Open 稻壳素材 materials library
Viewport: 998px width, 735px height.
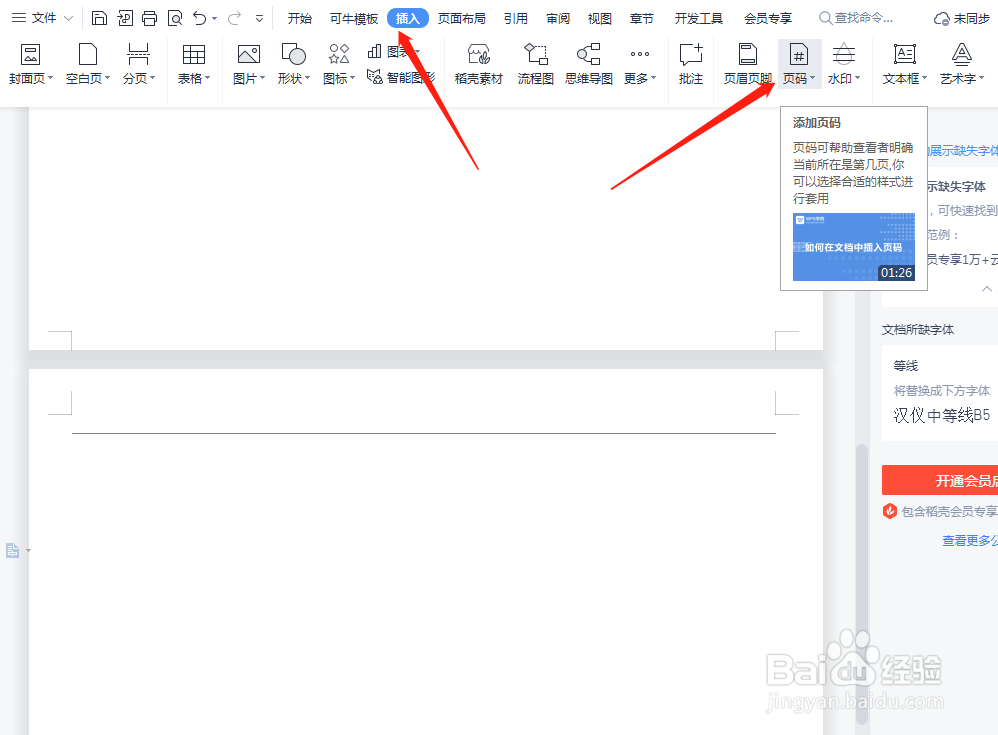pos(479,64)
